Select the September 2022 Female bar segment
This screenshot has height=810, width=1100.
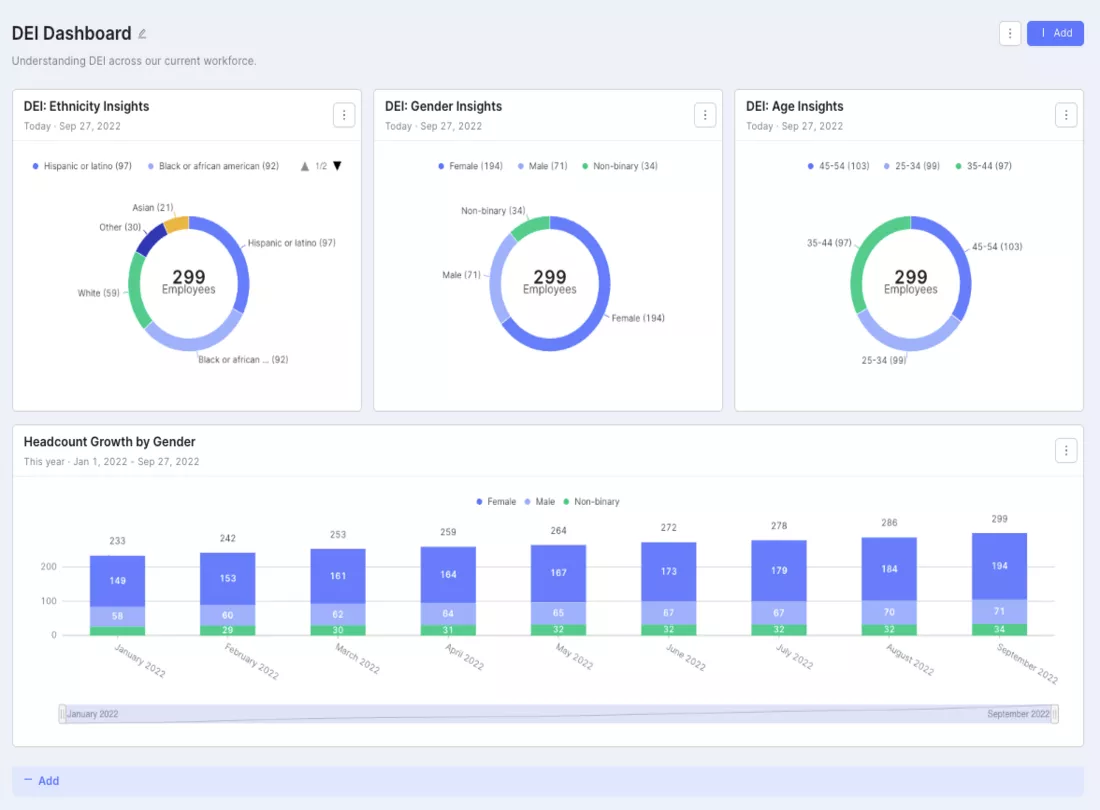tap(999, 566)
